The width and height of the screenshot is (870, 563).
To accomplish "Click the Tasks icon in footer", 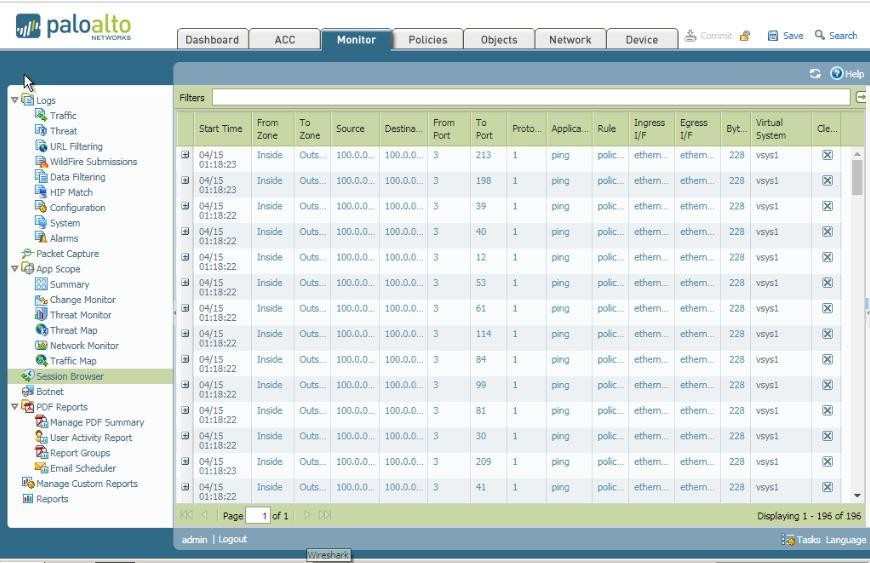I will tap(790, 540).
